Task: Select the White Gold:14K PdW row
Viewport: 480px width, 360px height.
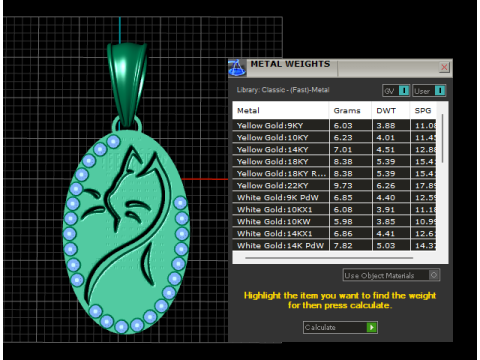Action: tap(334, 245)
